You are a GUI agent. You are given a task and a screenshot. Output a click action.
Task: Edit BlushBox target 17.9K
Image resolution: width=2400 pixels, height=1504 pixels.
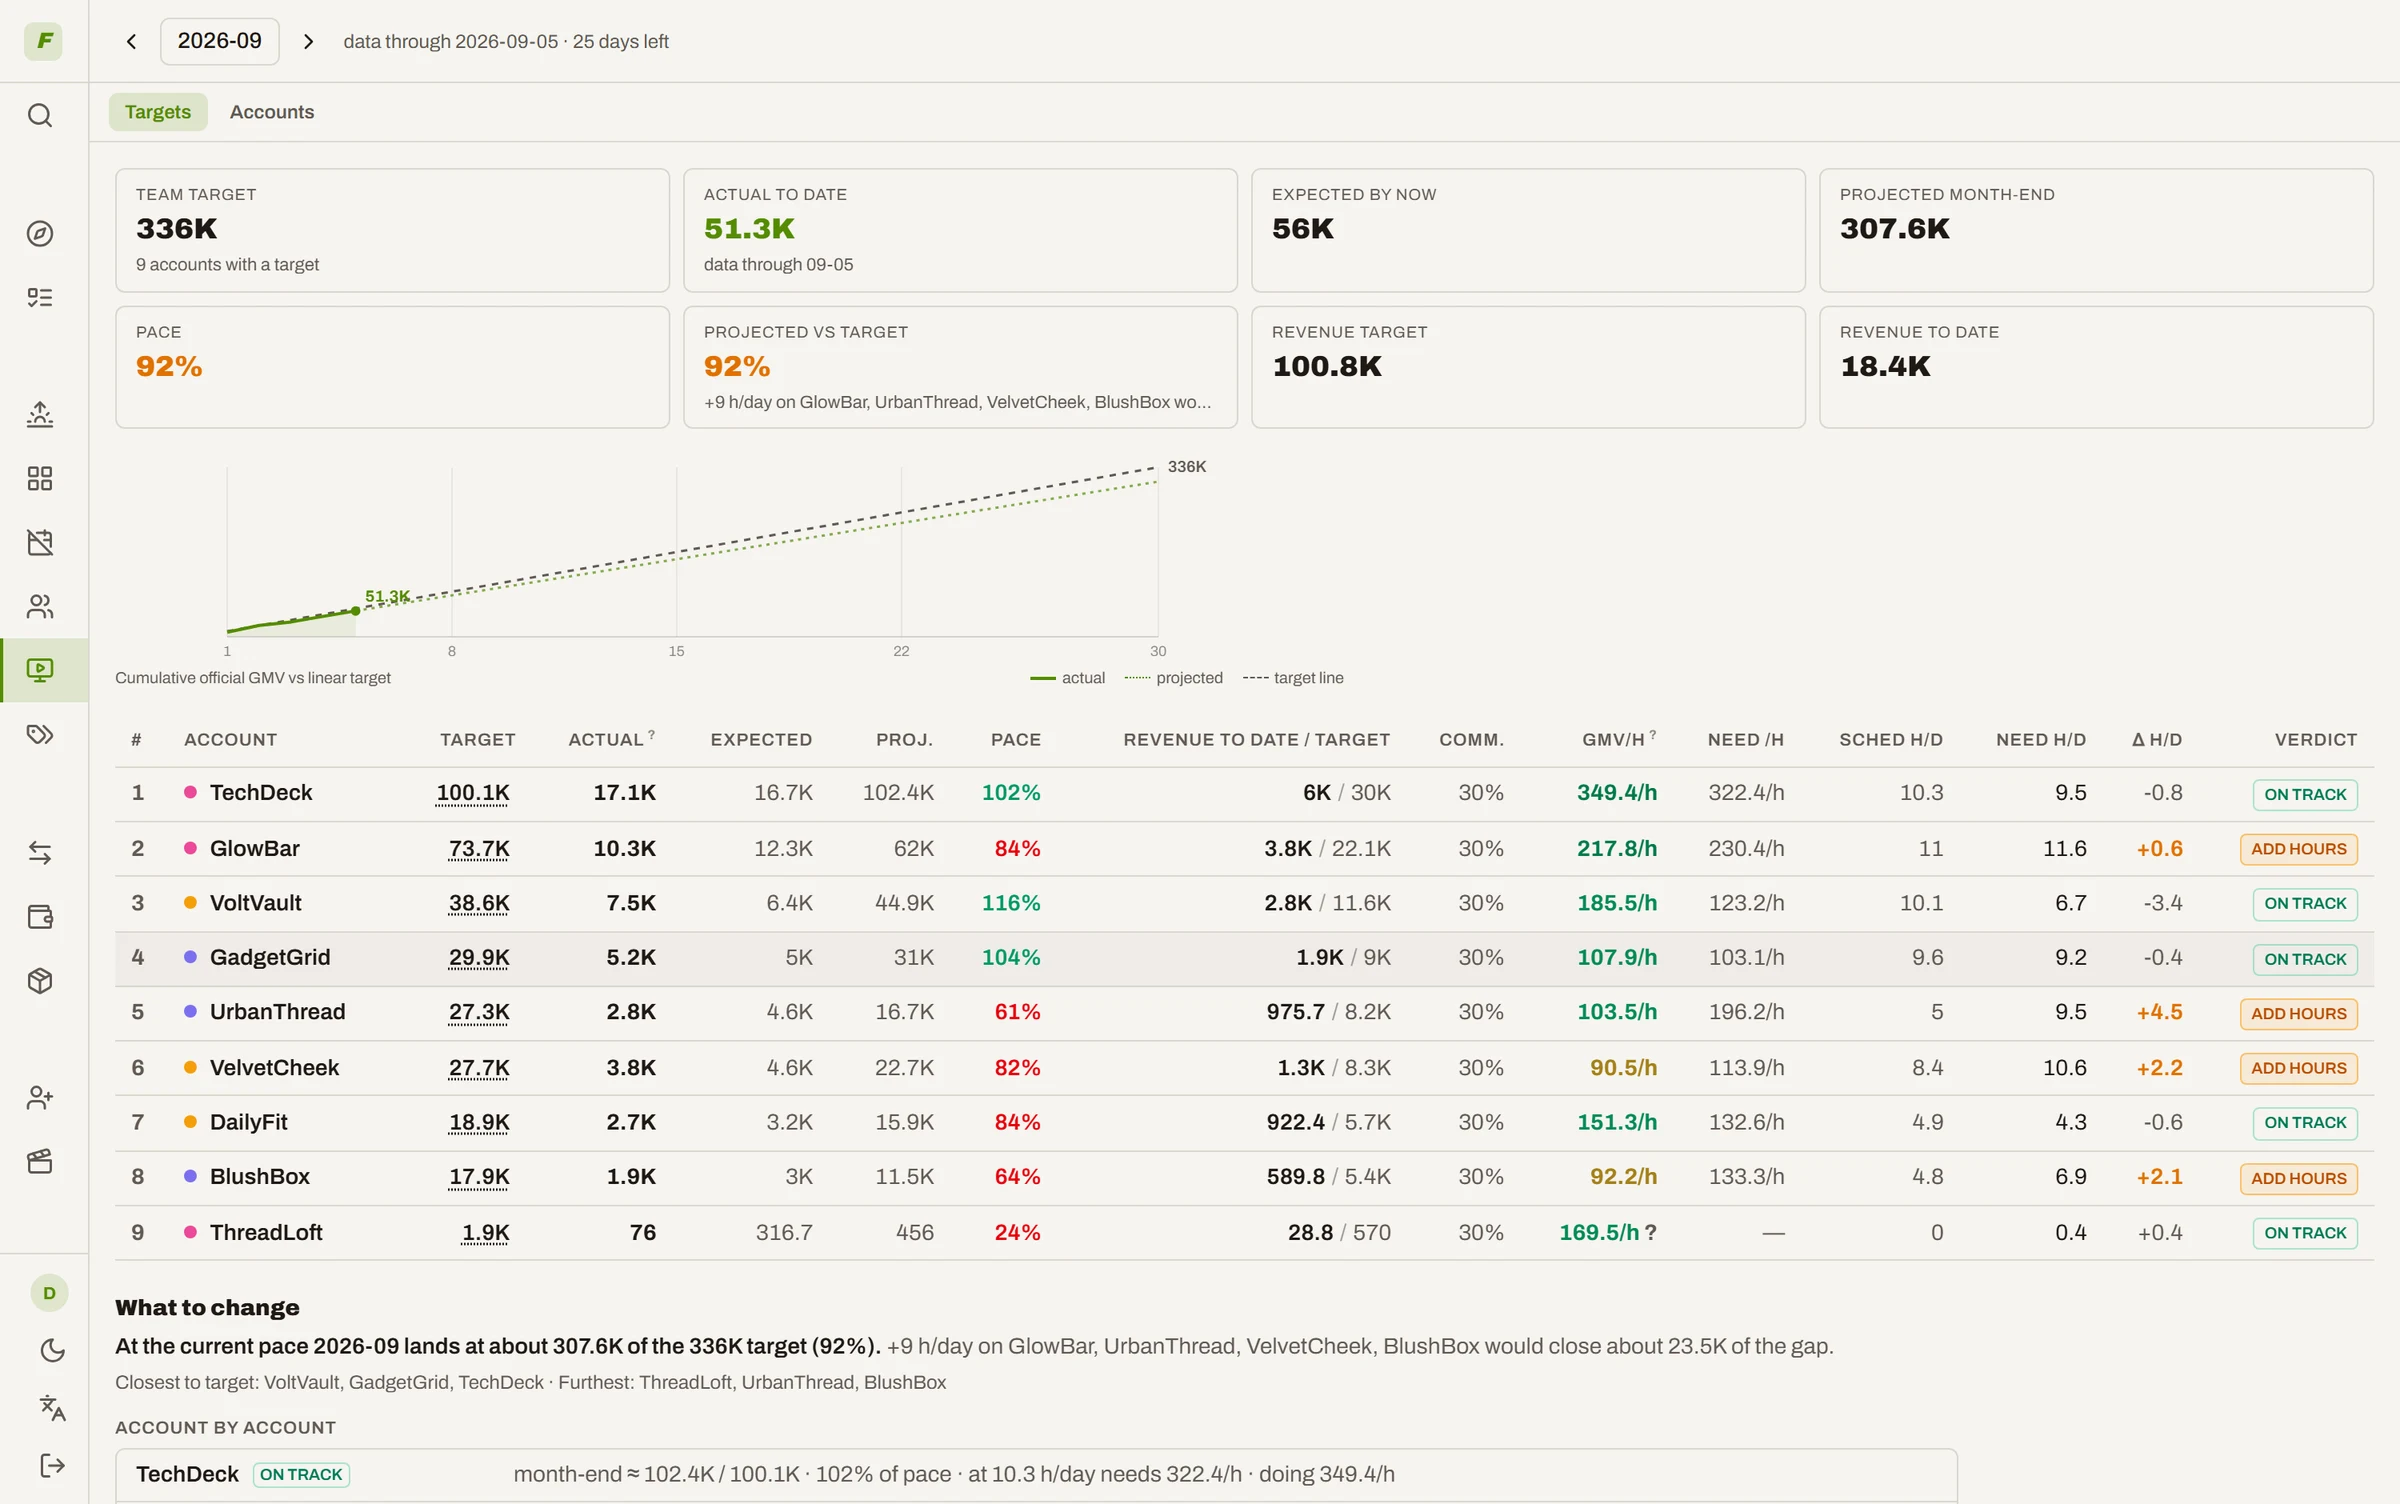click(x=479, y=1177)
